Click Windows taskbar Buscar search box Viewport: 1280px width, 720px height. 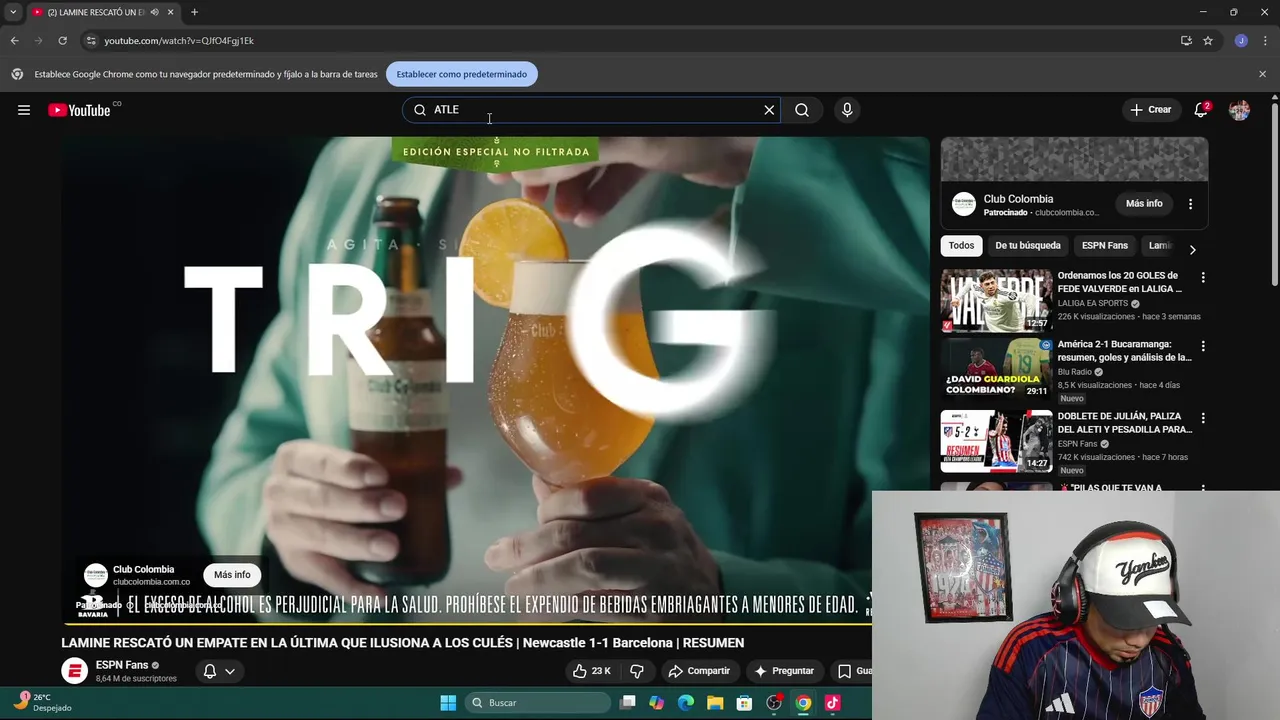(539, 703)
